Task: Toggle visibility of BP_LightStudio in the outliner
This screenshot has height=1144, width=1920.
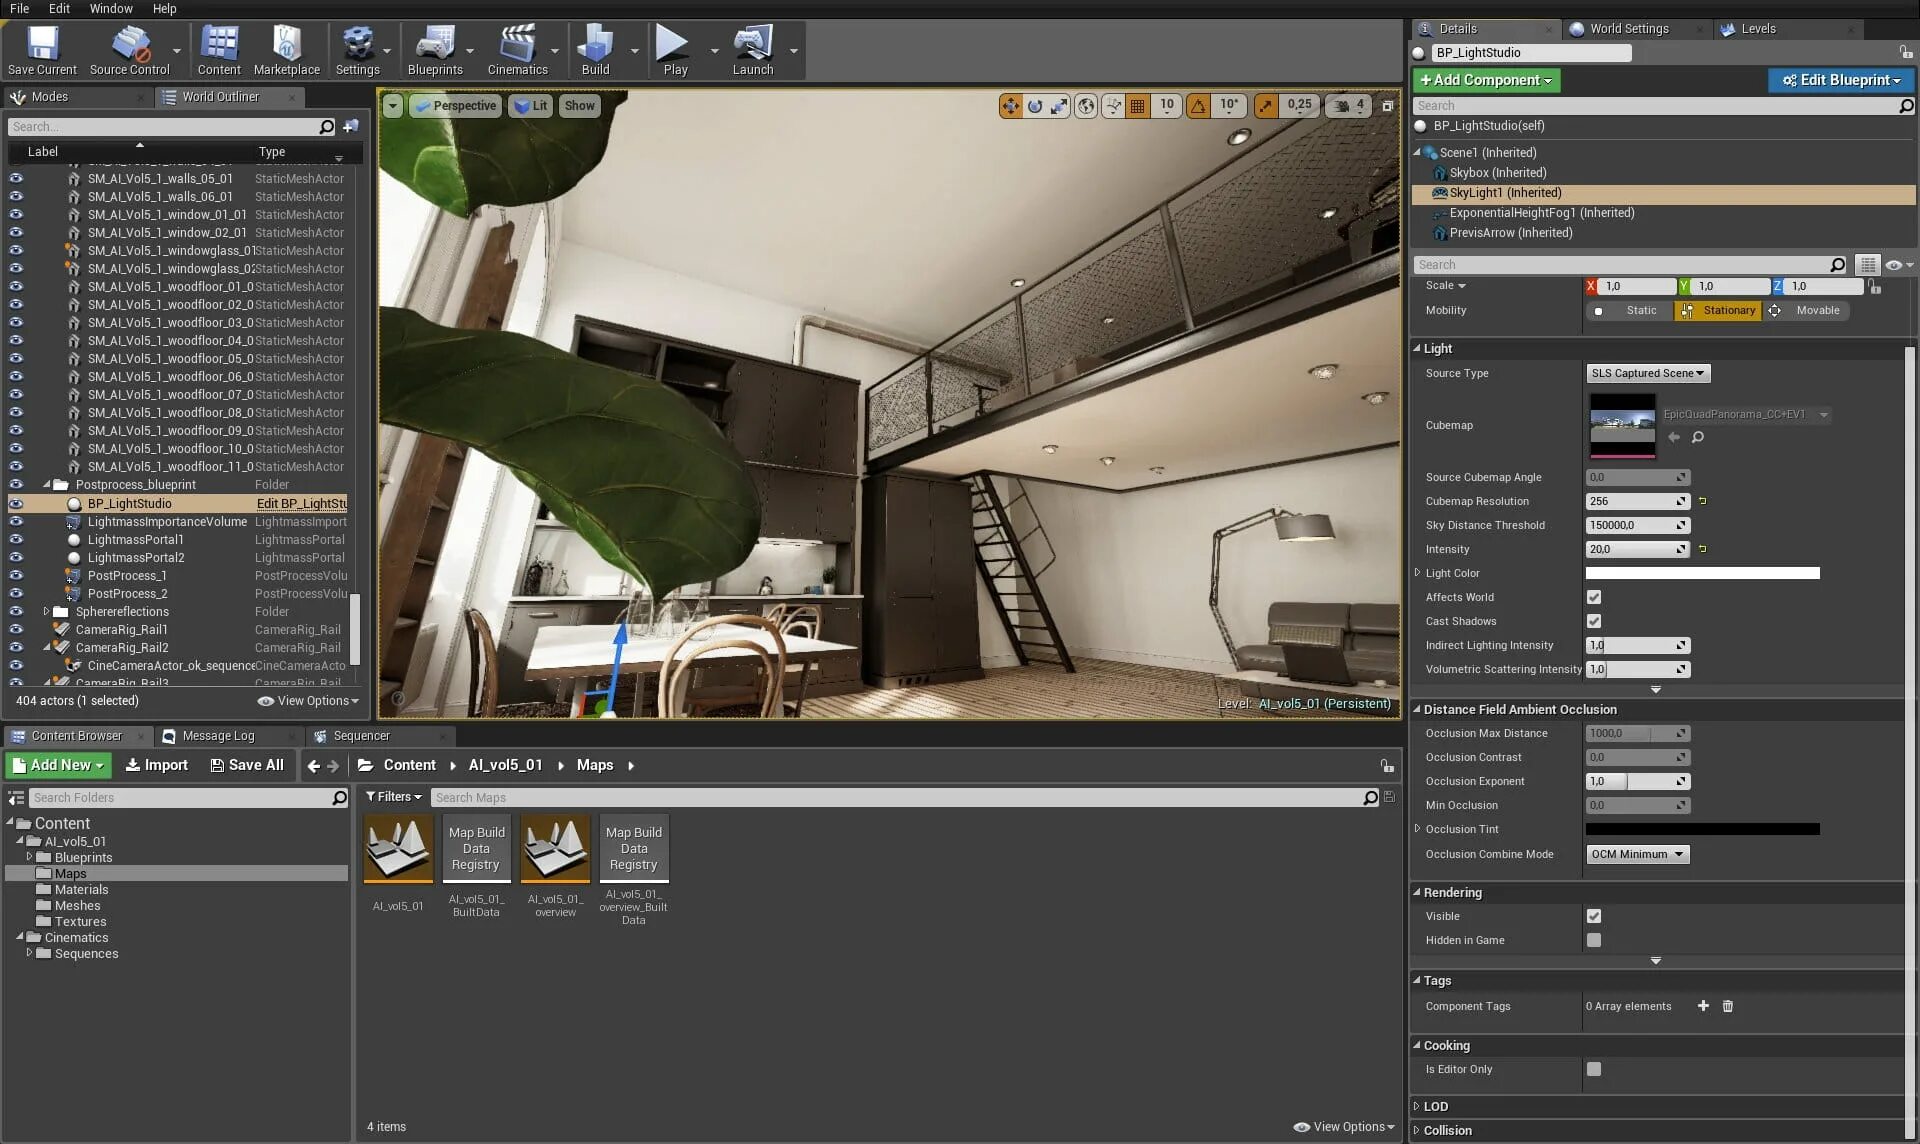Action: (16, 503)
